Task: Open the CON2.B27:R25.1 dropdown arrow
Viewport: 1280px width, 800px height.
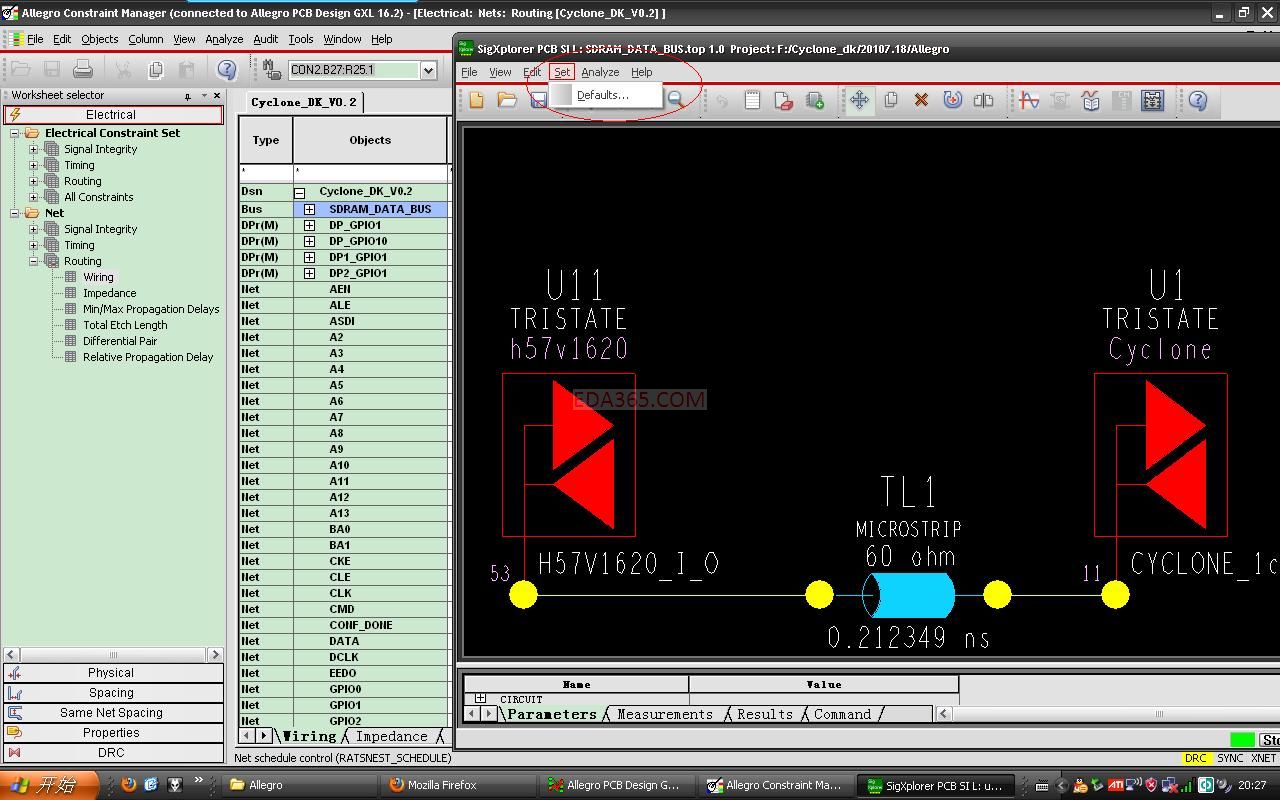Action: tap(428, 70)
